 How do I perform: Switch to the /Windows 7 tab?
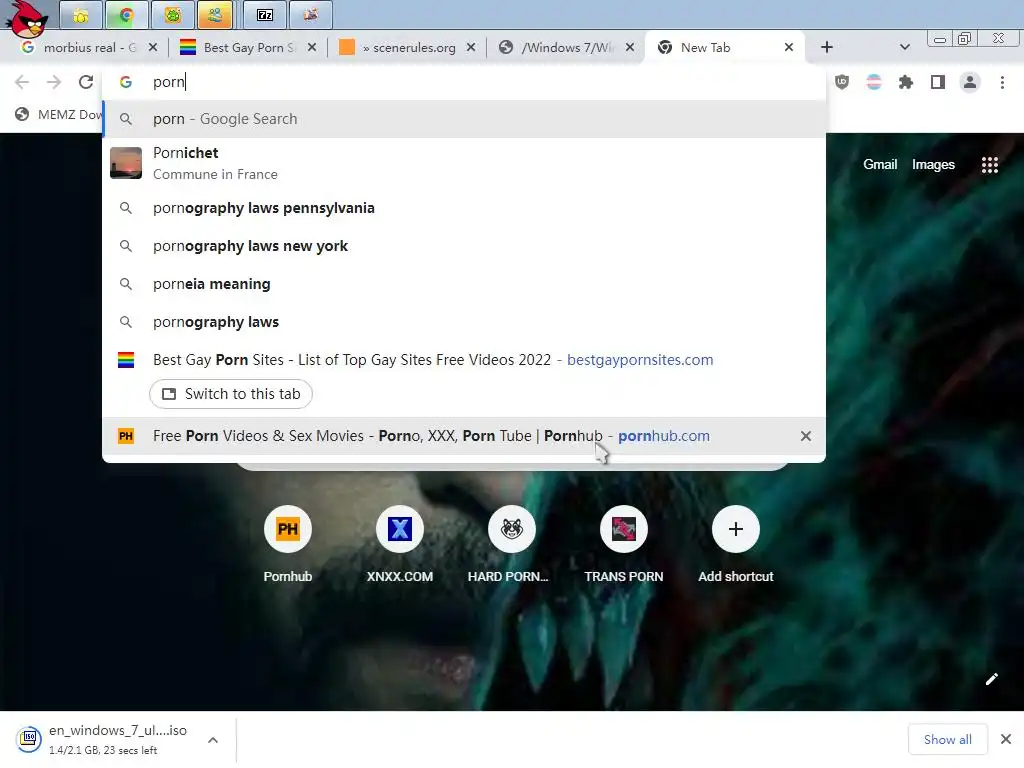[565, 47]
